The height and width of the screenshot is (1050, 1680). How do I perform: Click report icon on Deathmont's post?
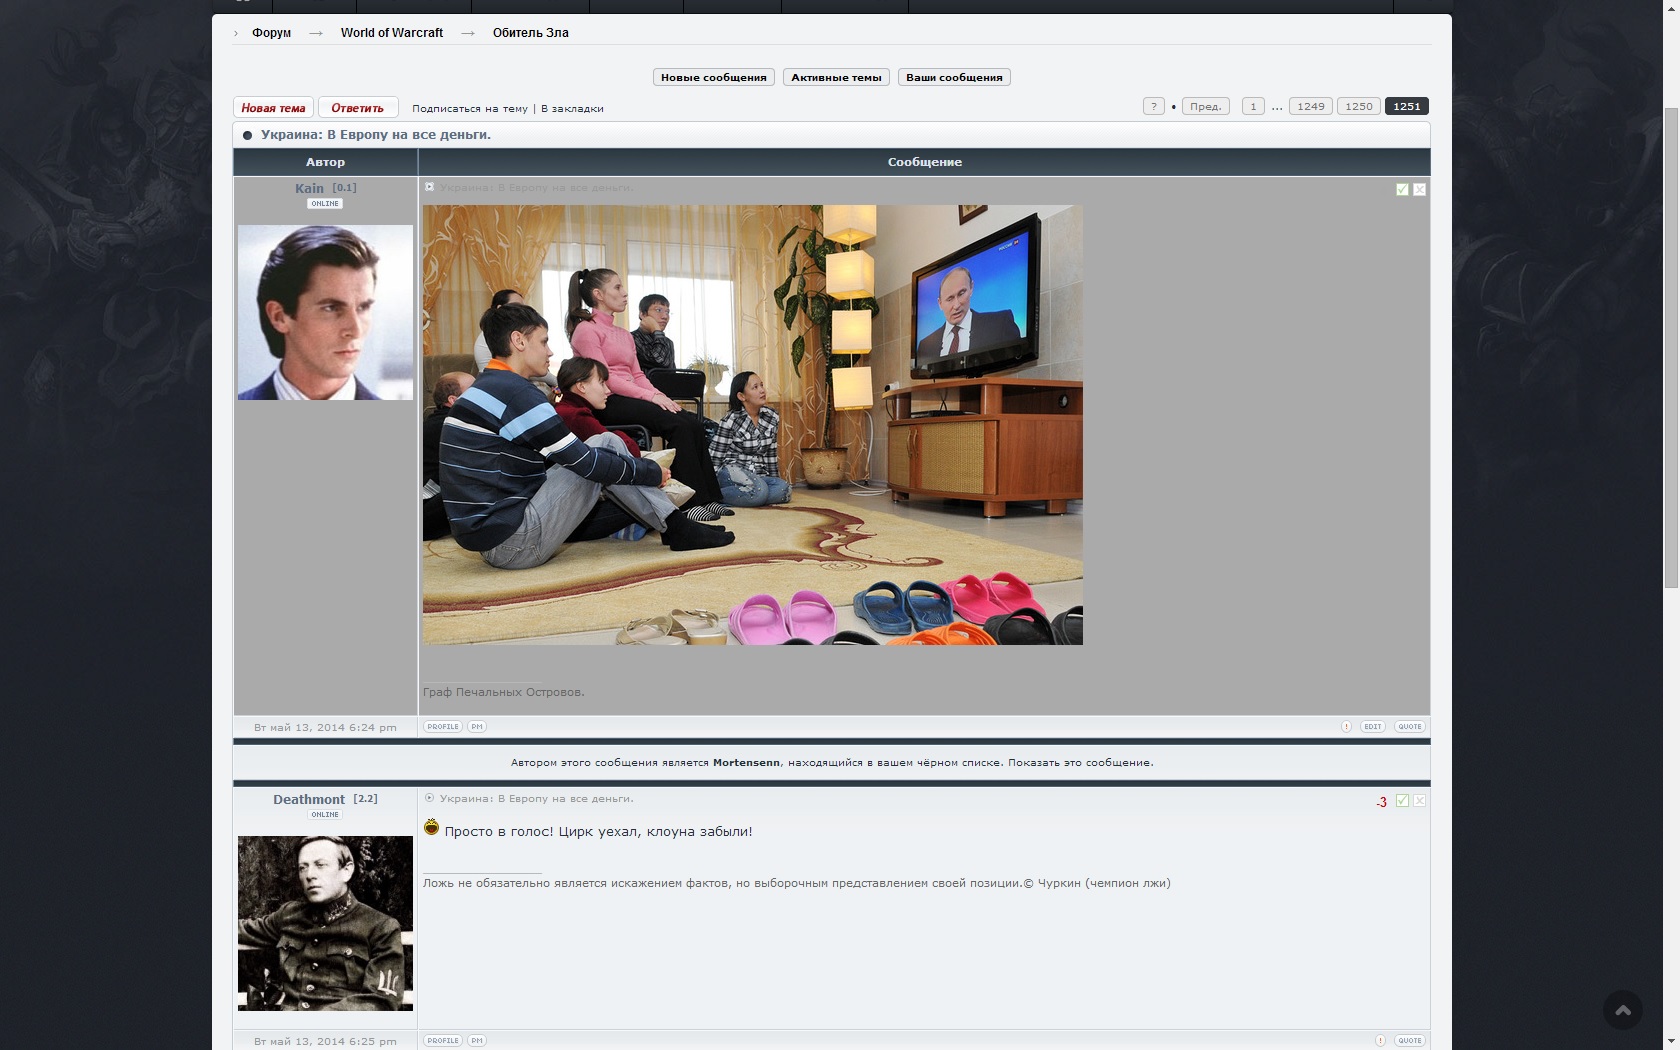pyautogui.click(x=1380, y=1041)
